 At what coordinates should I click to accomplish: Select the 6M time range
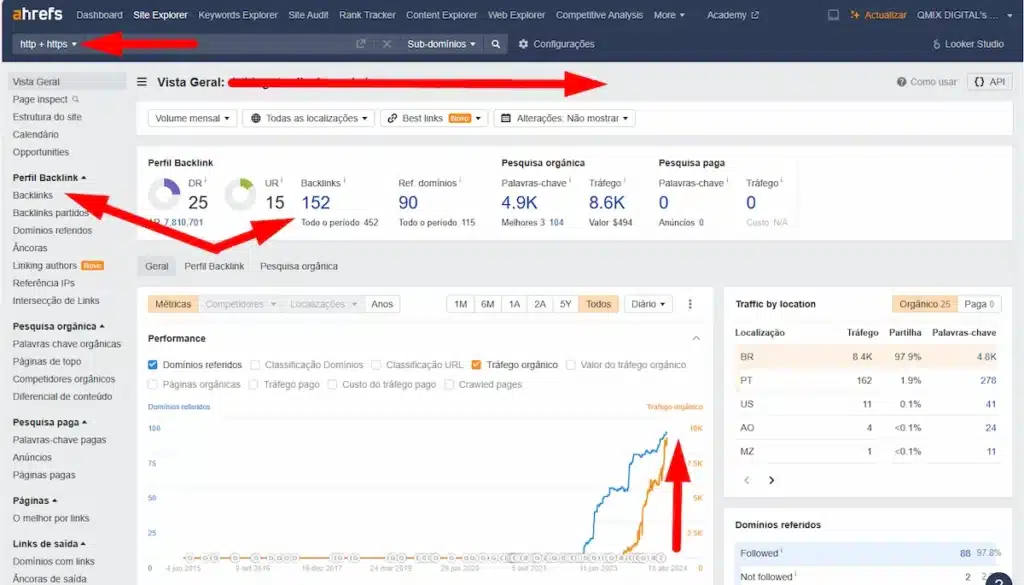point(487,304)
